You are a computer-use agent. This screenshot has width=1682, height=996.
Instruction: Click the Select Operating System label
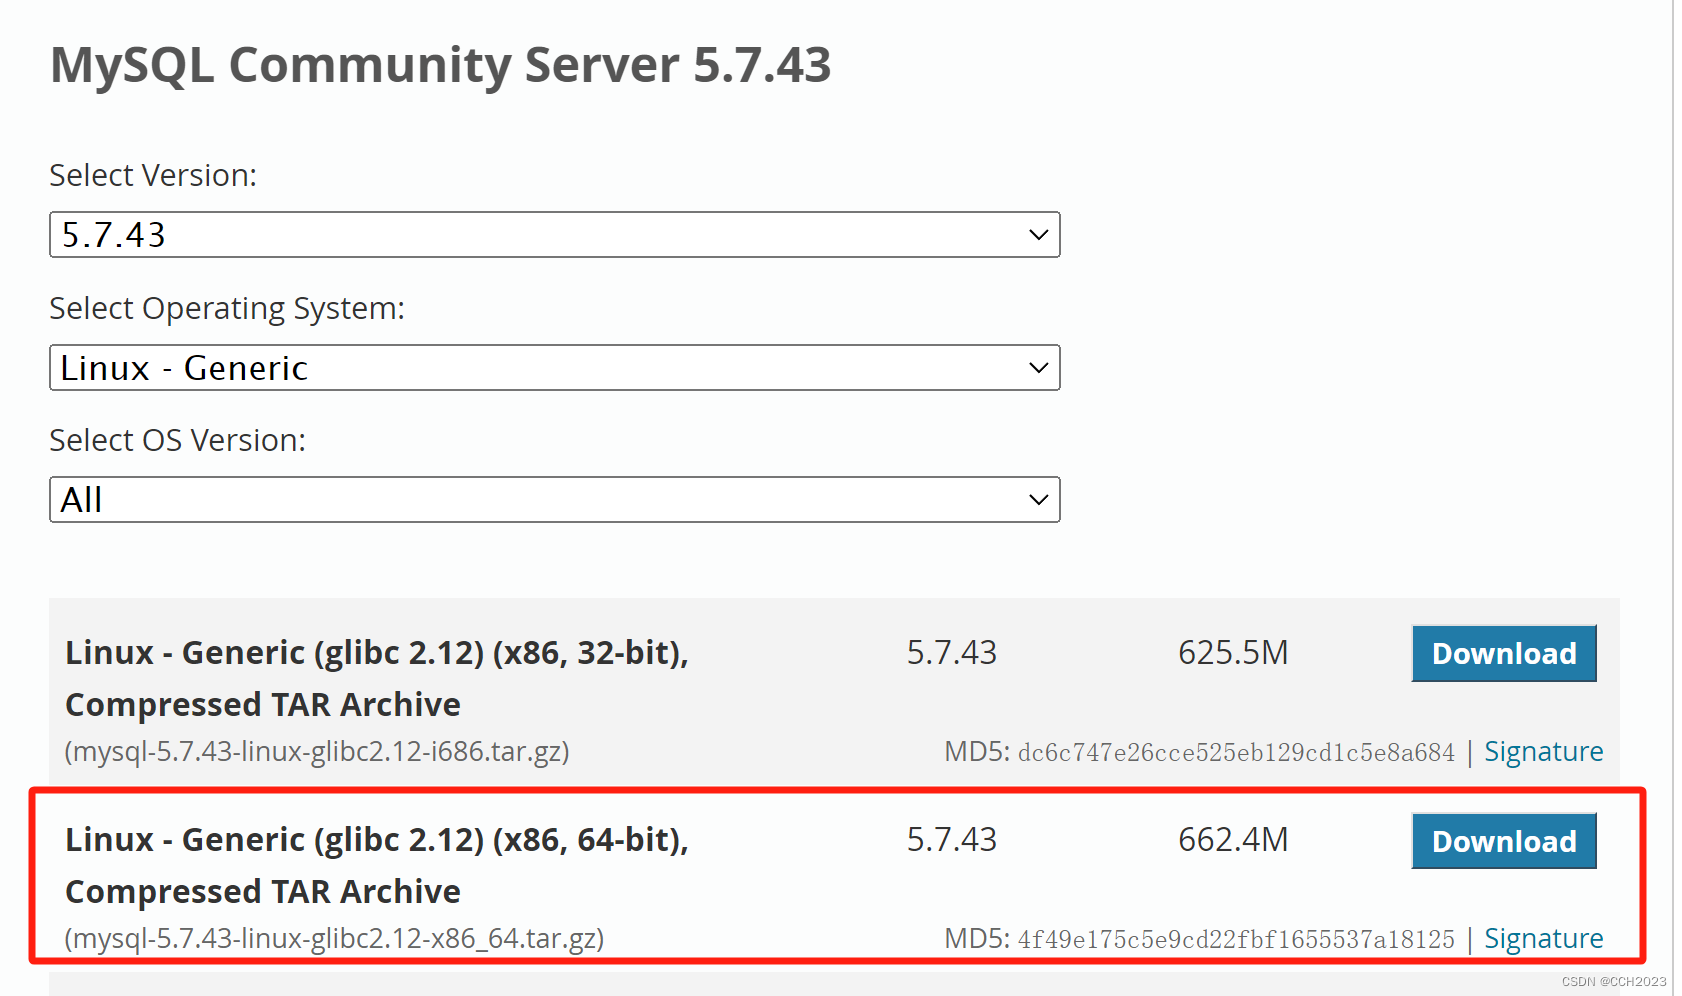227,308
